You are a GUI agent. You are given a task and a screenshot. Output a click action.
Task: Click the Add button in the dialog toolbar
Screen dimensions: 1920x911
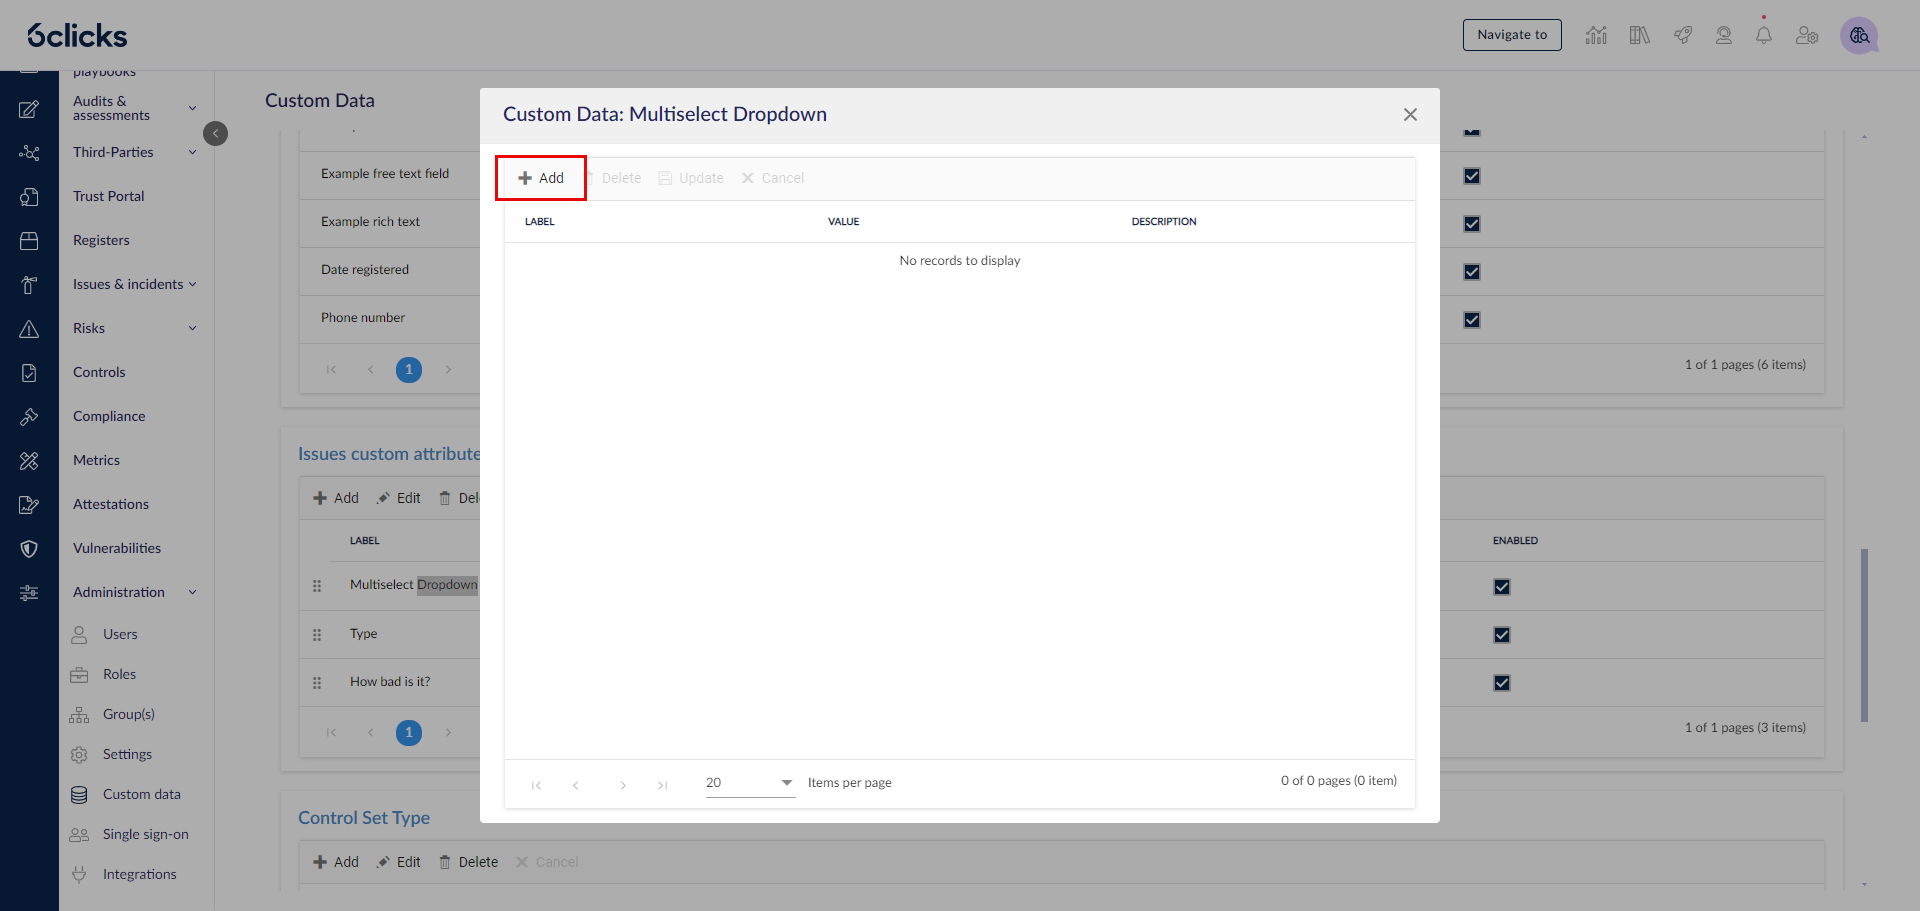point(540,177)
